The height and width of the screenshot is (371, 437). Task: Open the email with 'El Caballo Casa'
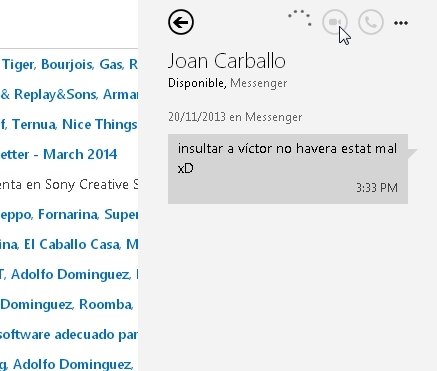pyautogui.click(x=69, y=244)
